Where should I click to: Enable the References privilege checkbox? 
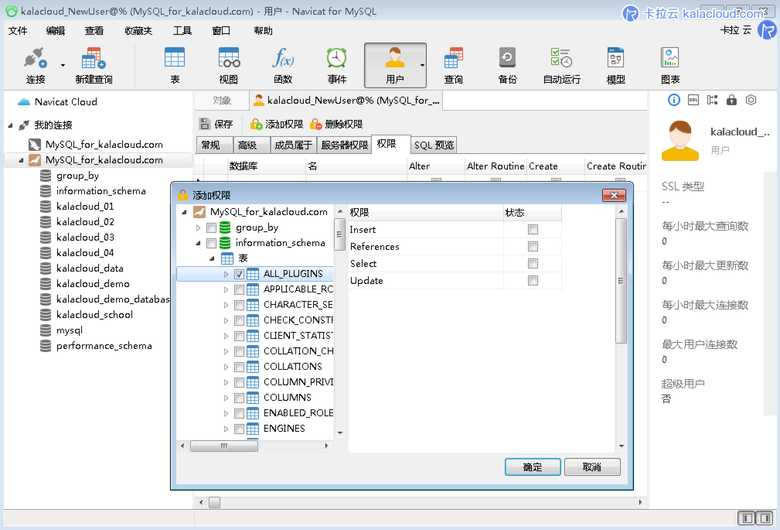pyautogui.click(x=533, y=246)
